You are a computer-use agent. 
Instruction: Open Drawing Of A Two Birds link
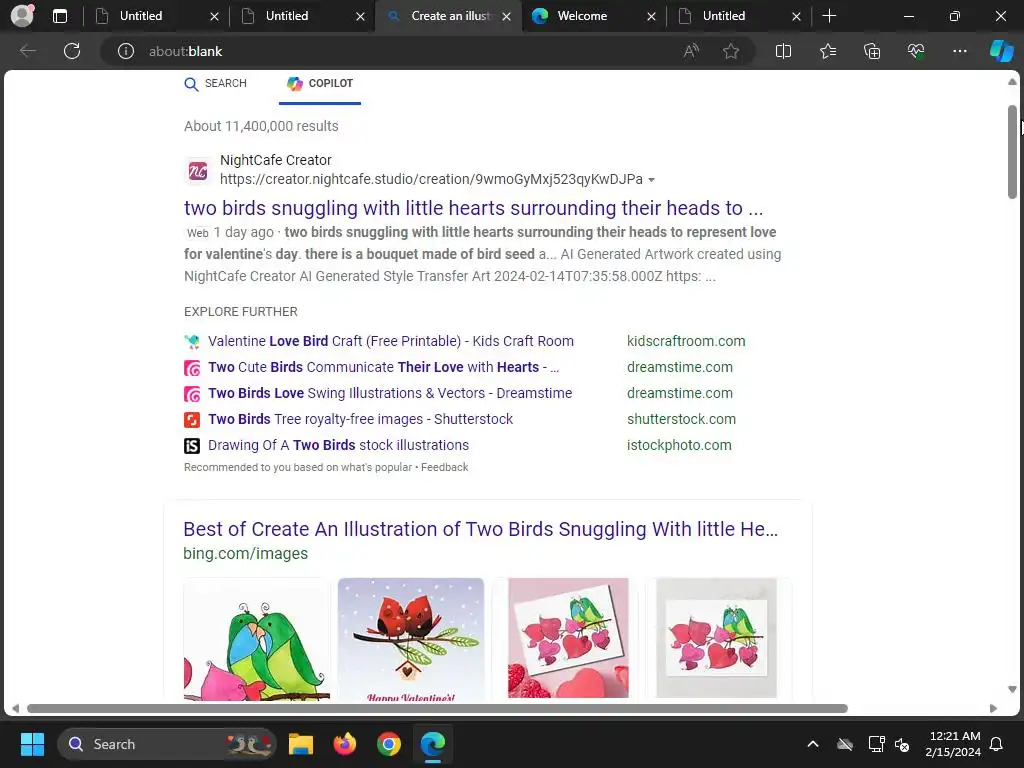click(x=338, y=445)
